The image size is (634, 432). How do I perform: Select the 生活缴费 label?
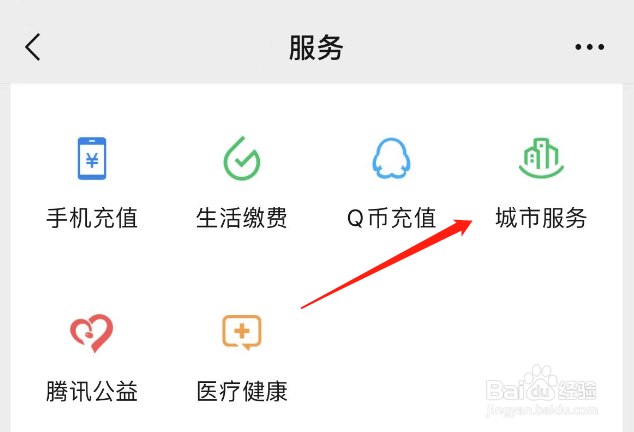pos(242,218)
